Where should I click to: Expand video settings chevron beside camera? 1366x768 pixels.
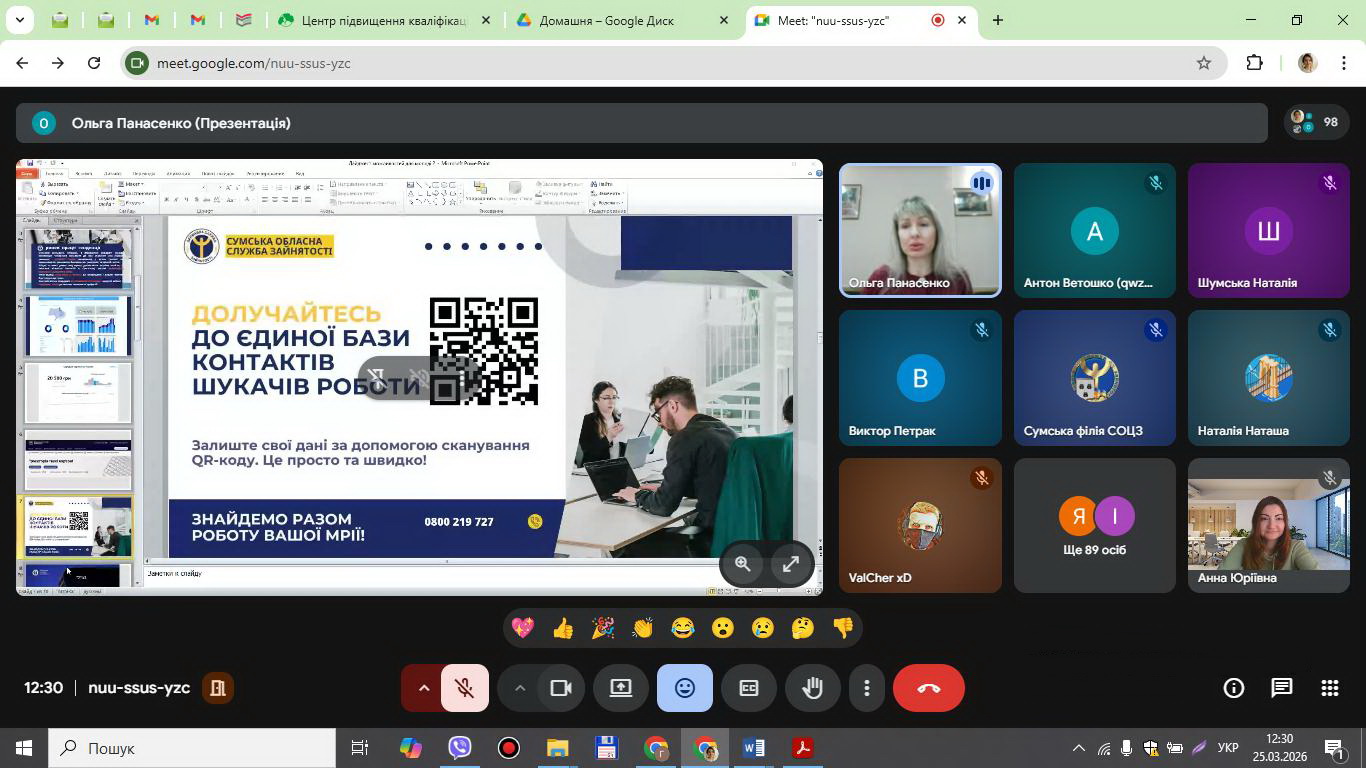[519, 688]
